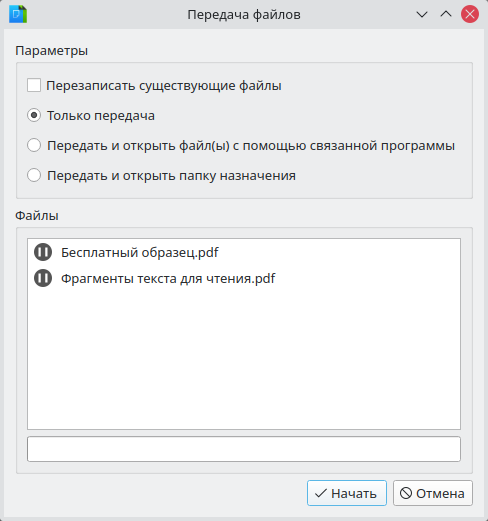
Task: Close the Передача файлов dialog
Action: (x=470, y=14)
